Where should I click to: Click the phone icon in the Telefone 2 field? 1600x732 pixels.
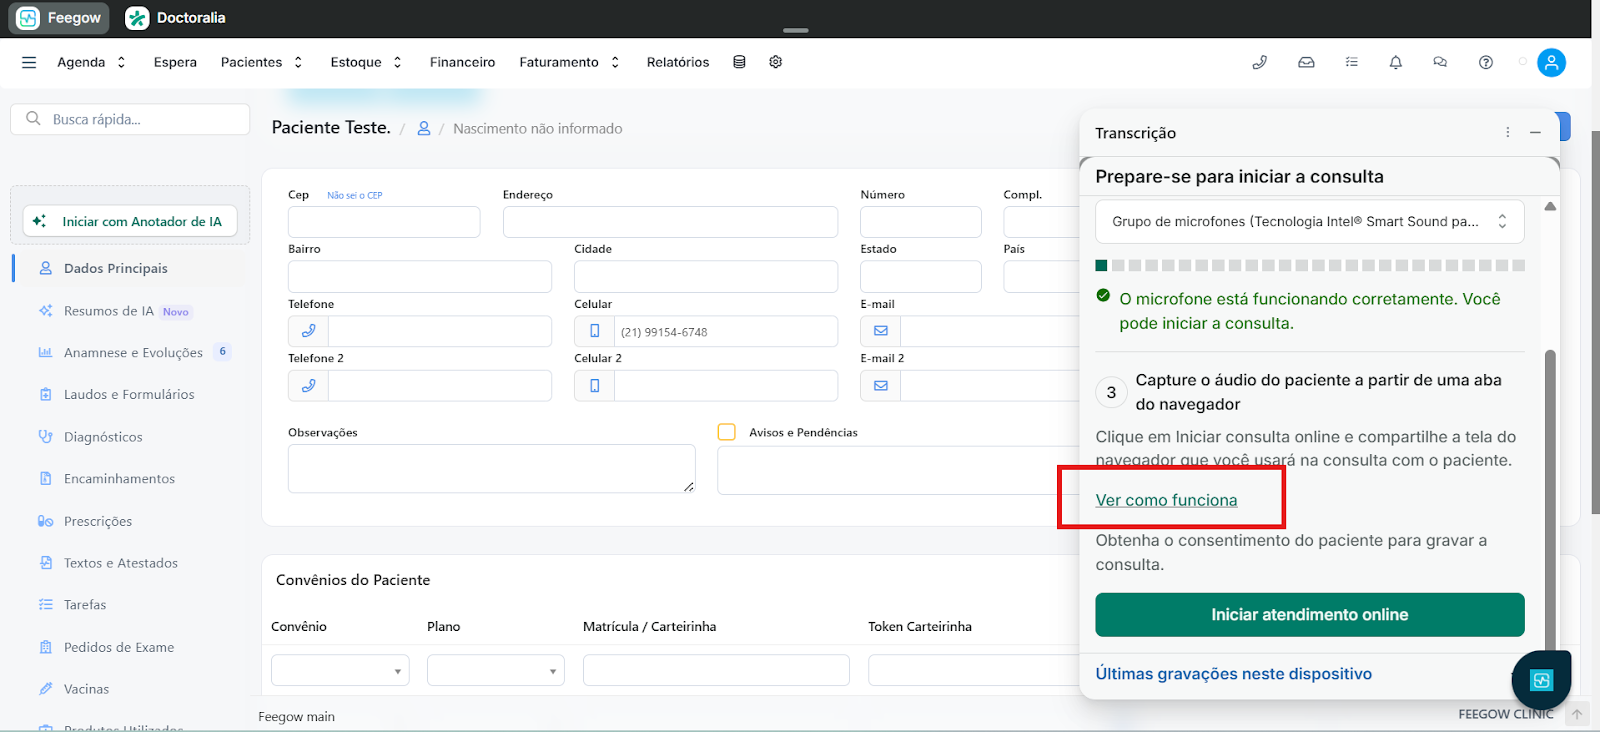(x=308, y=385)
